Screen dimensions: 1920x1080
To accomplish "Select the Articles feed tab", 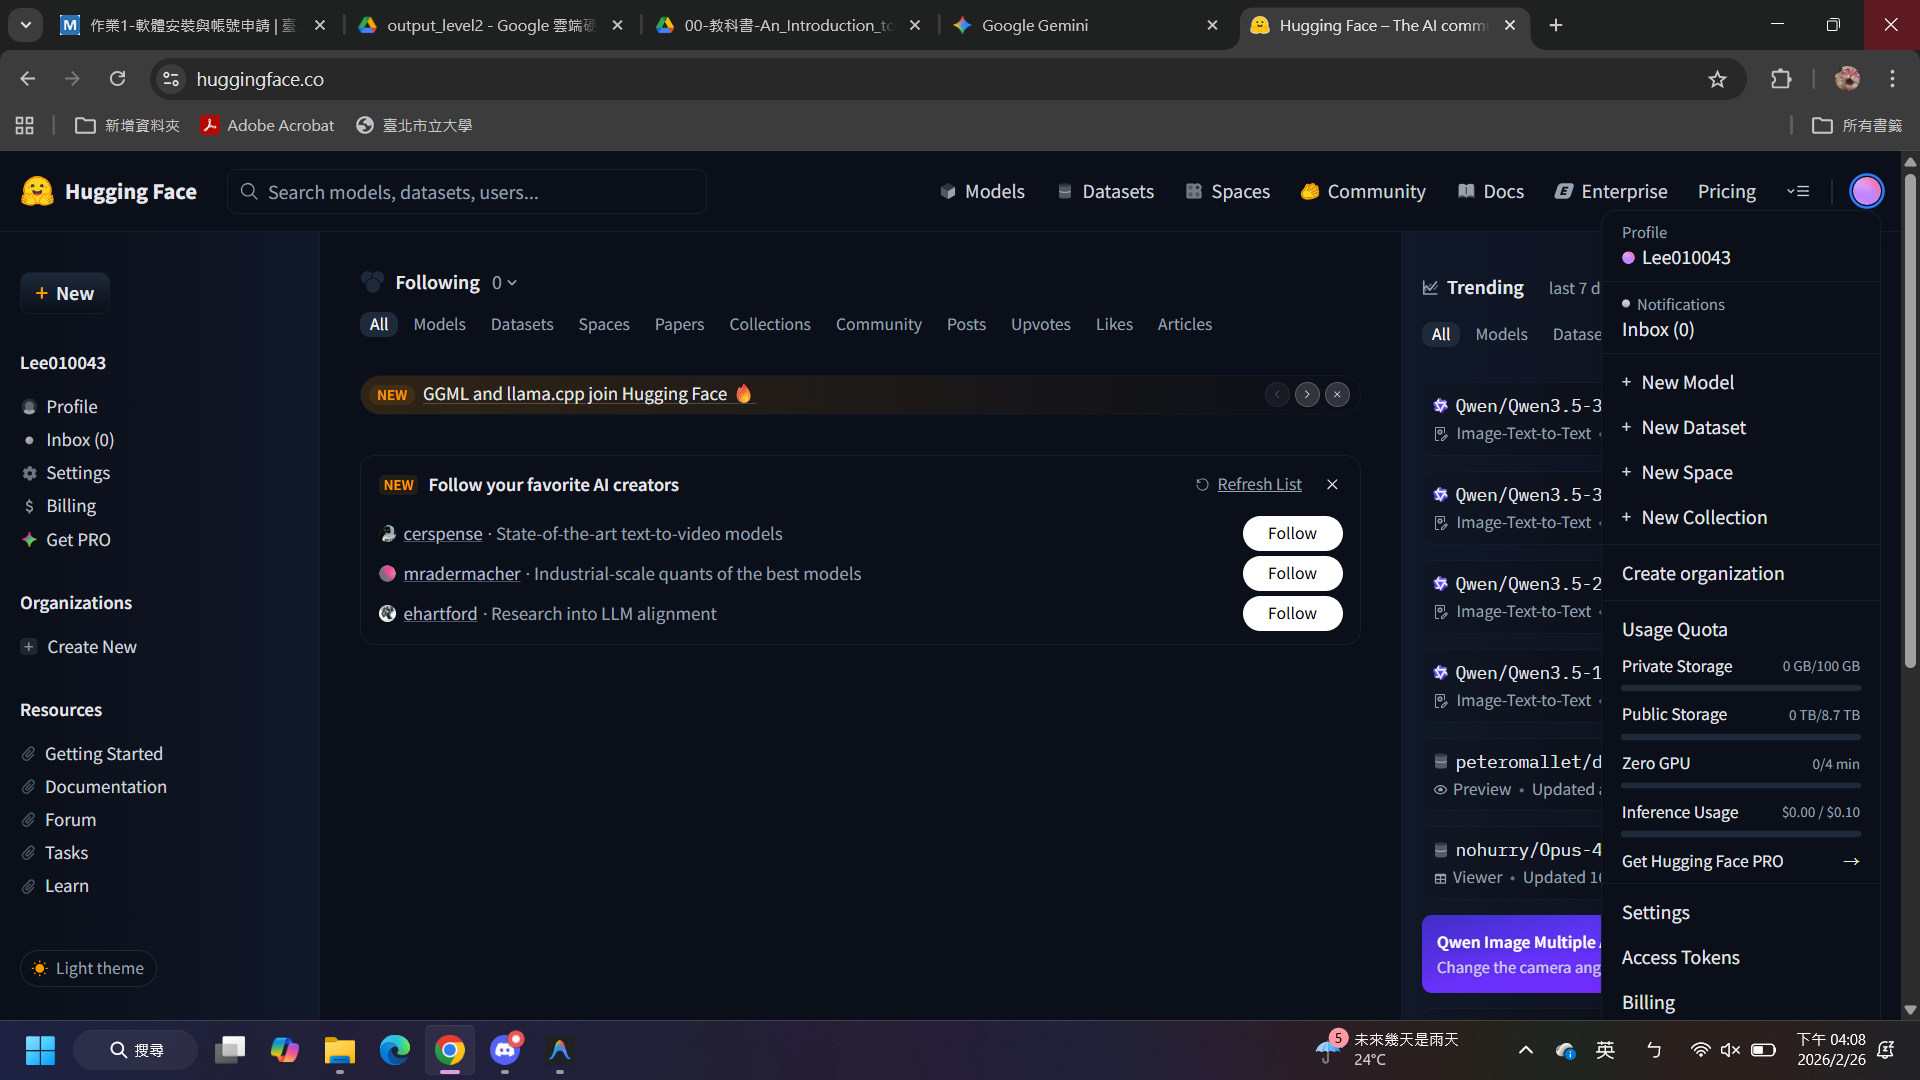I will (x=1184, y=324).
